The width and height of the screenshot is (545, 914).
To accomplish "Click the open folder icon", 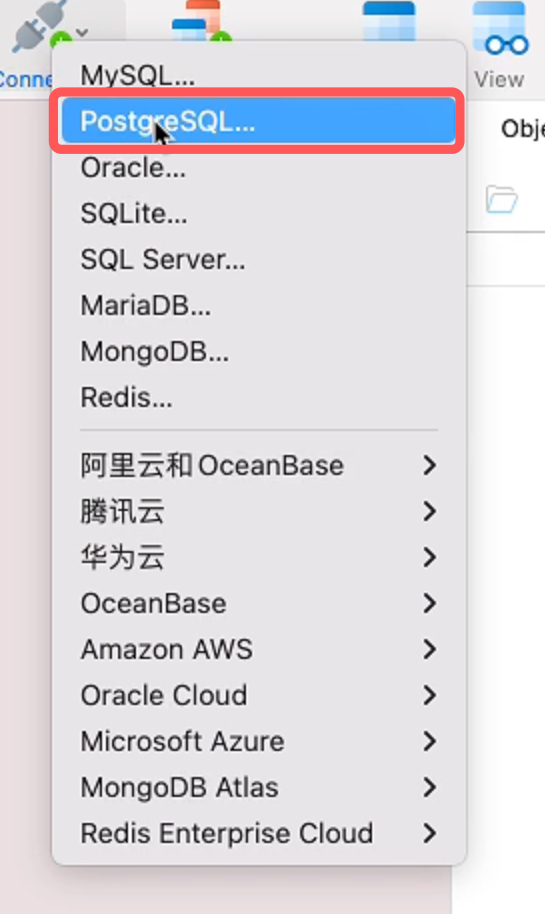I will click(x=501, y=200).
